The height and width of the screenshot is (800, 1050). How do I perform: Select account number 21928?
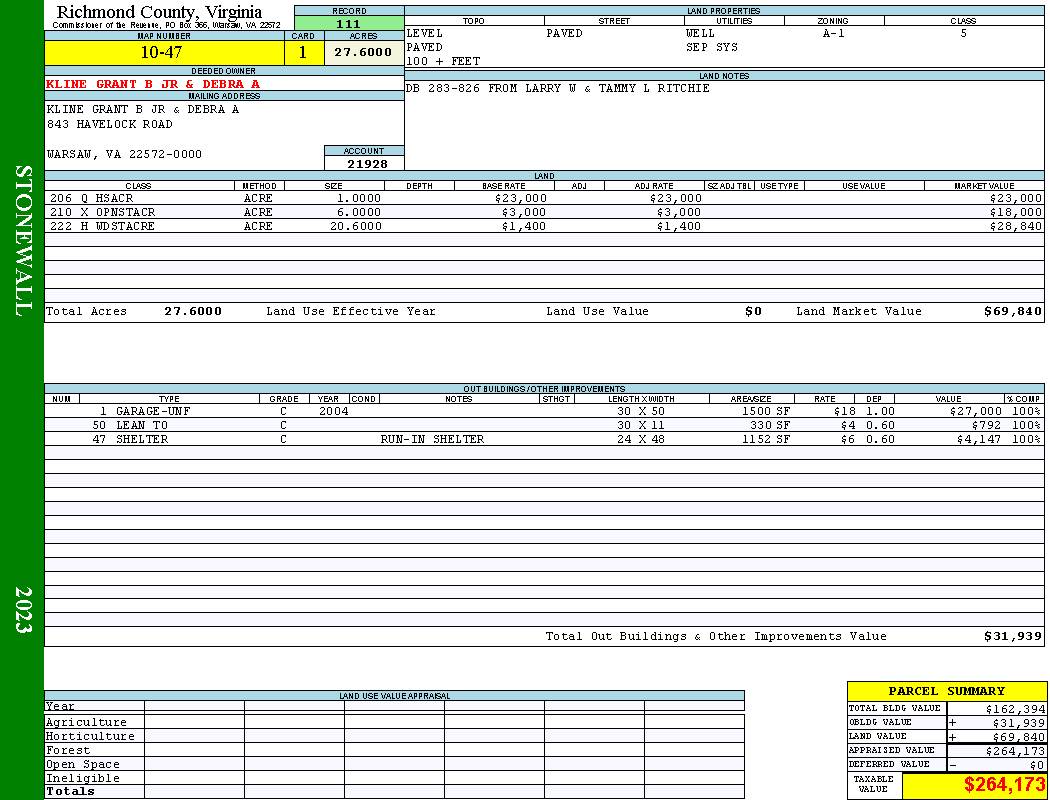pyautogui.click(x=364, y=163)
